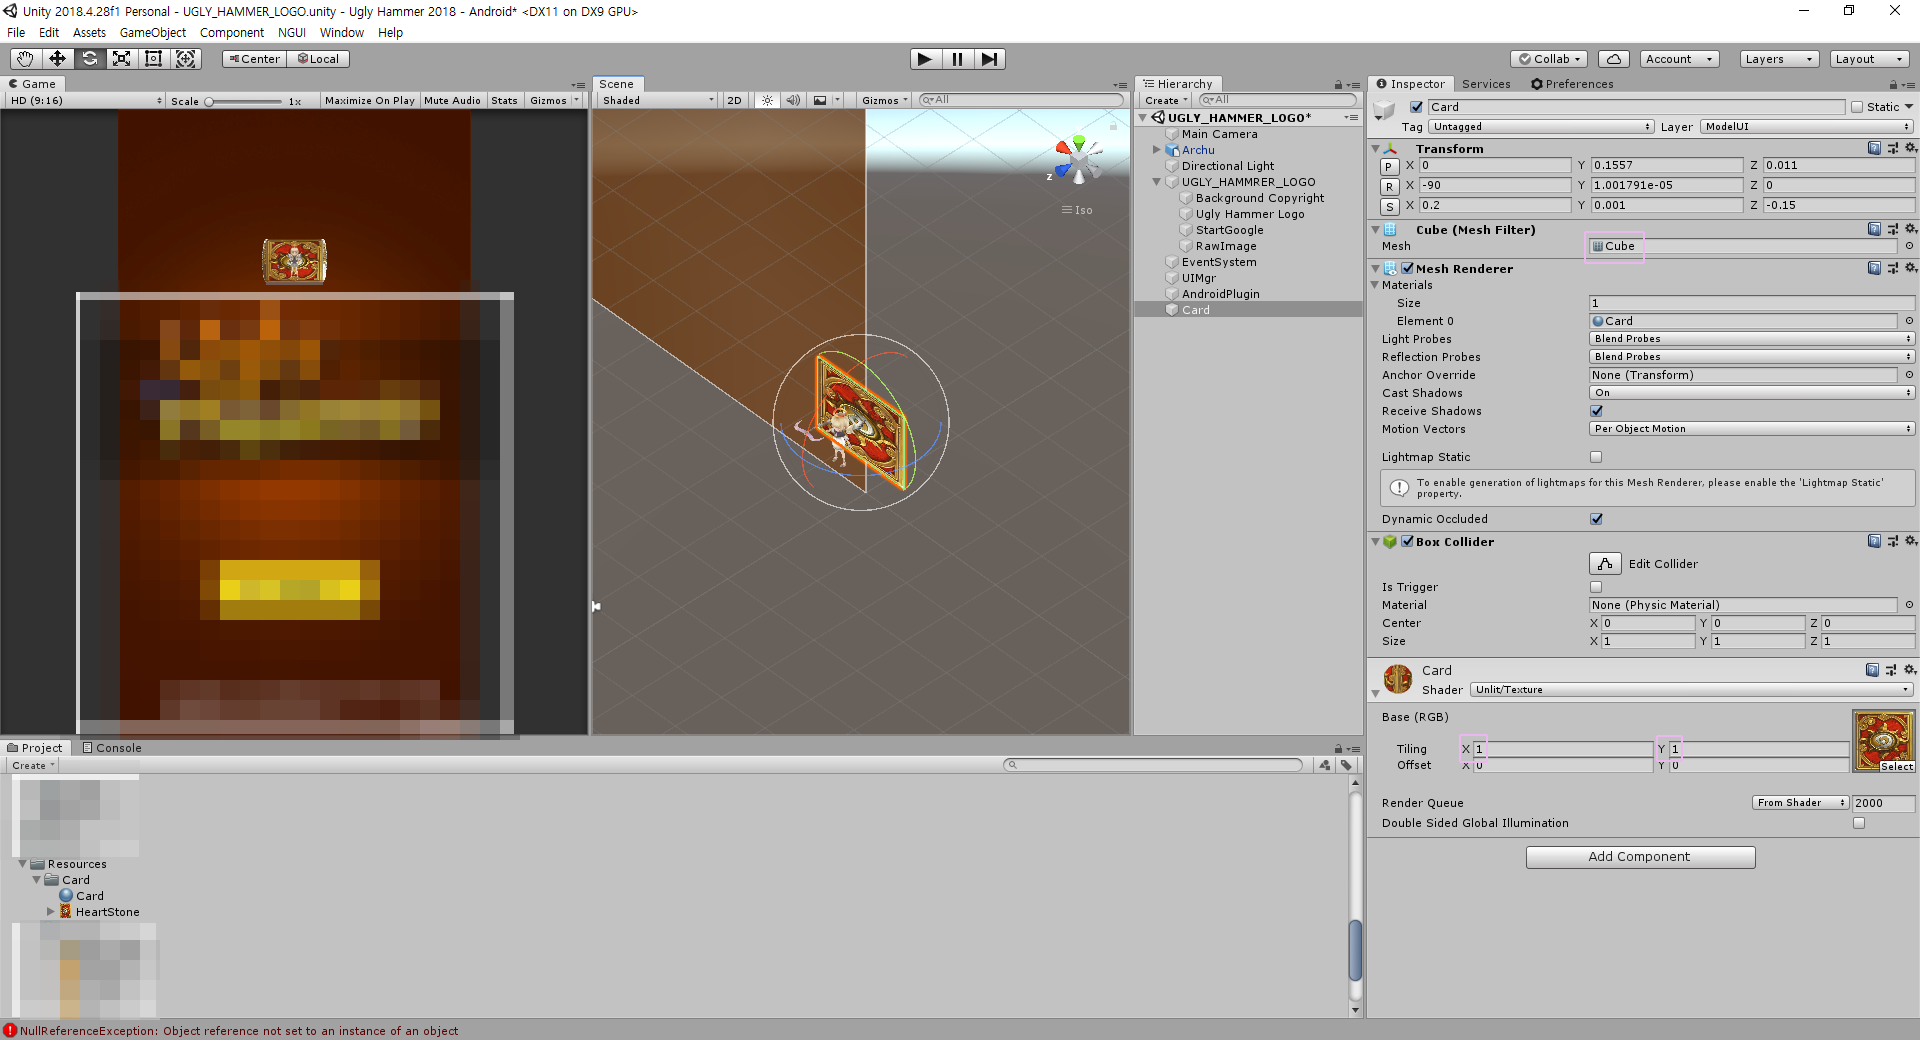Open Transform component settings gear
The height and width of the screenshot is (1040, 1920).
point(1910,148)
